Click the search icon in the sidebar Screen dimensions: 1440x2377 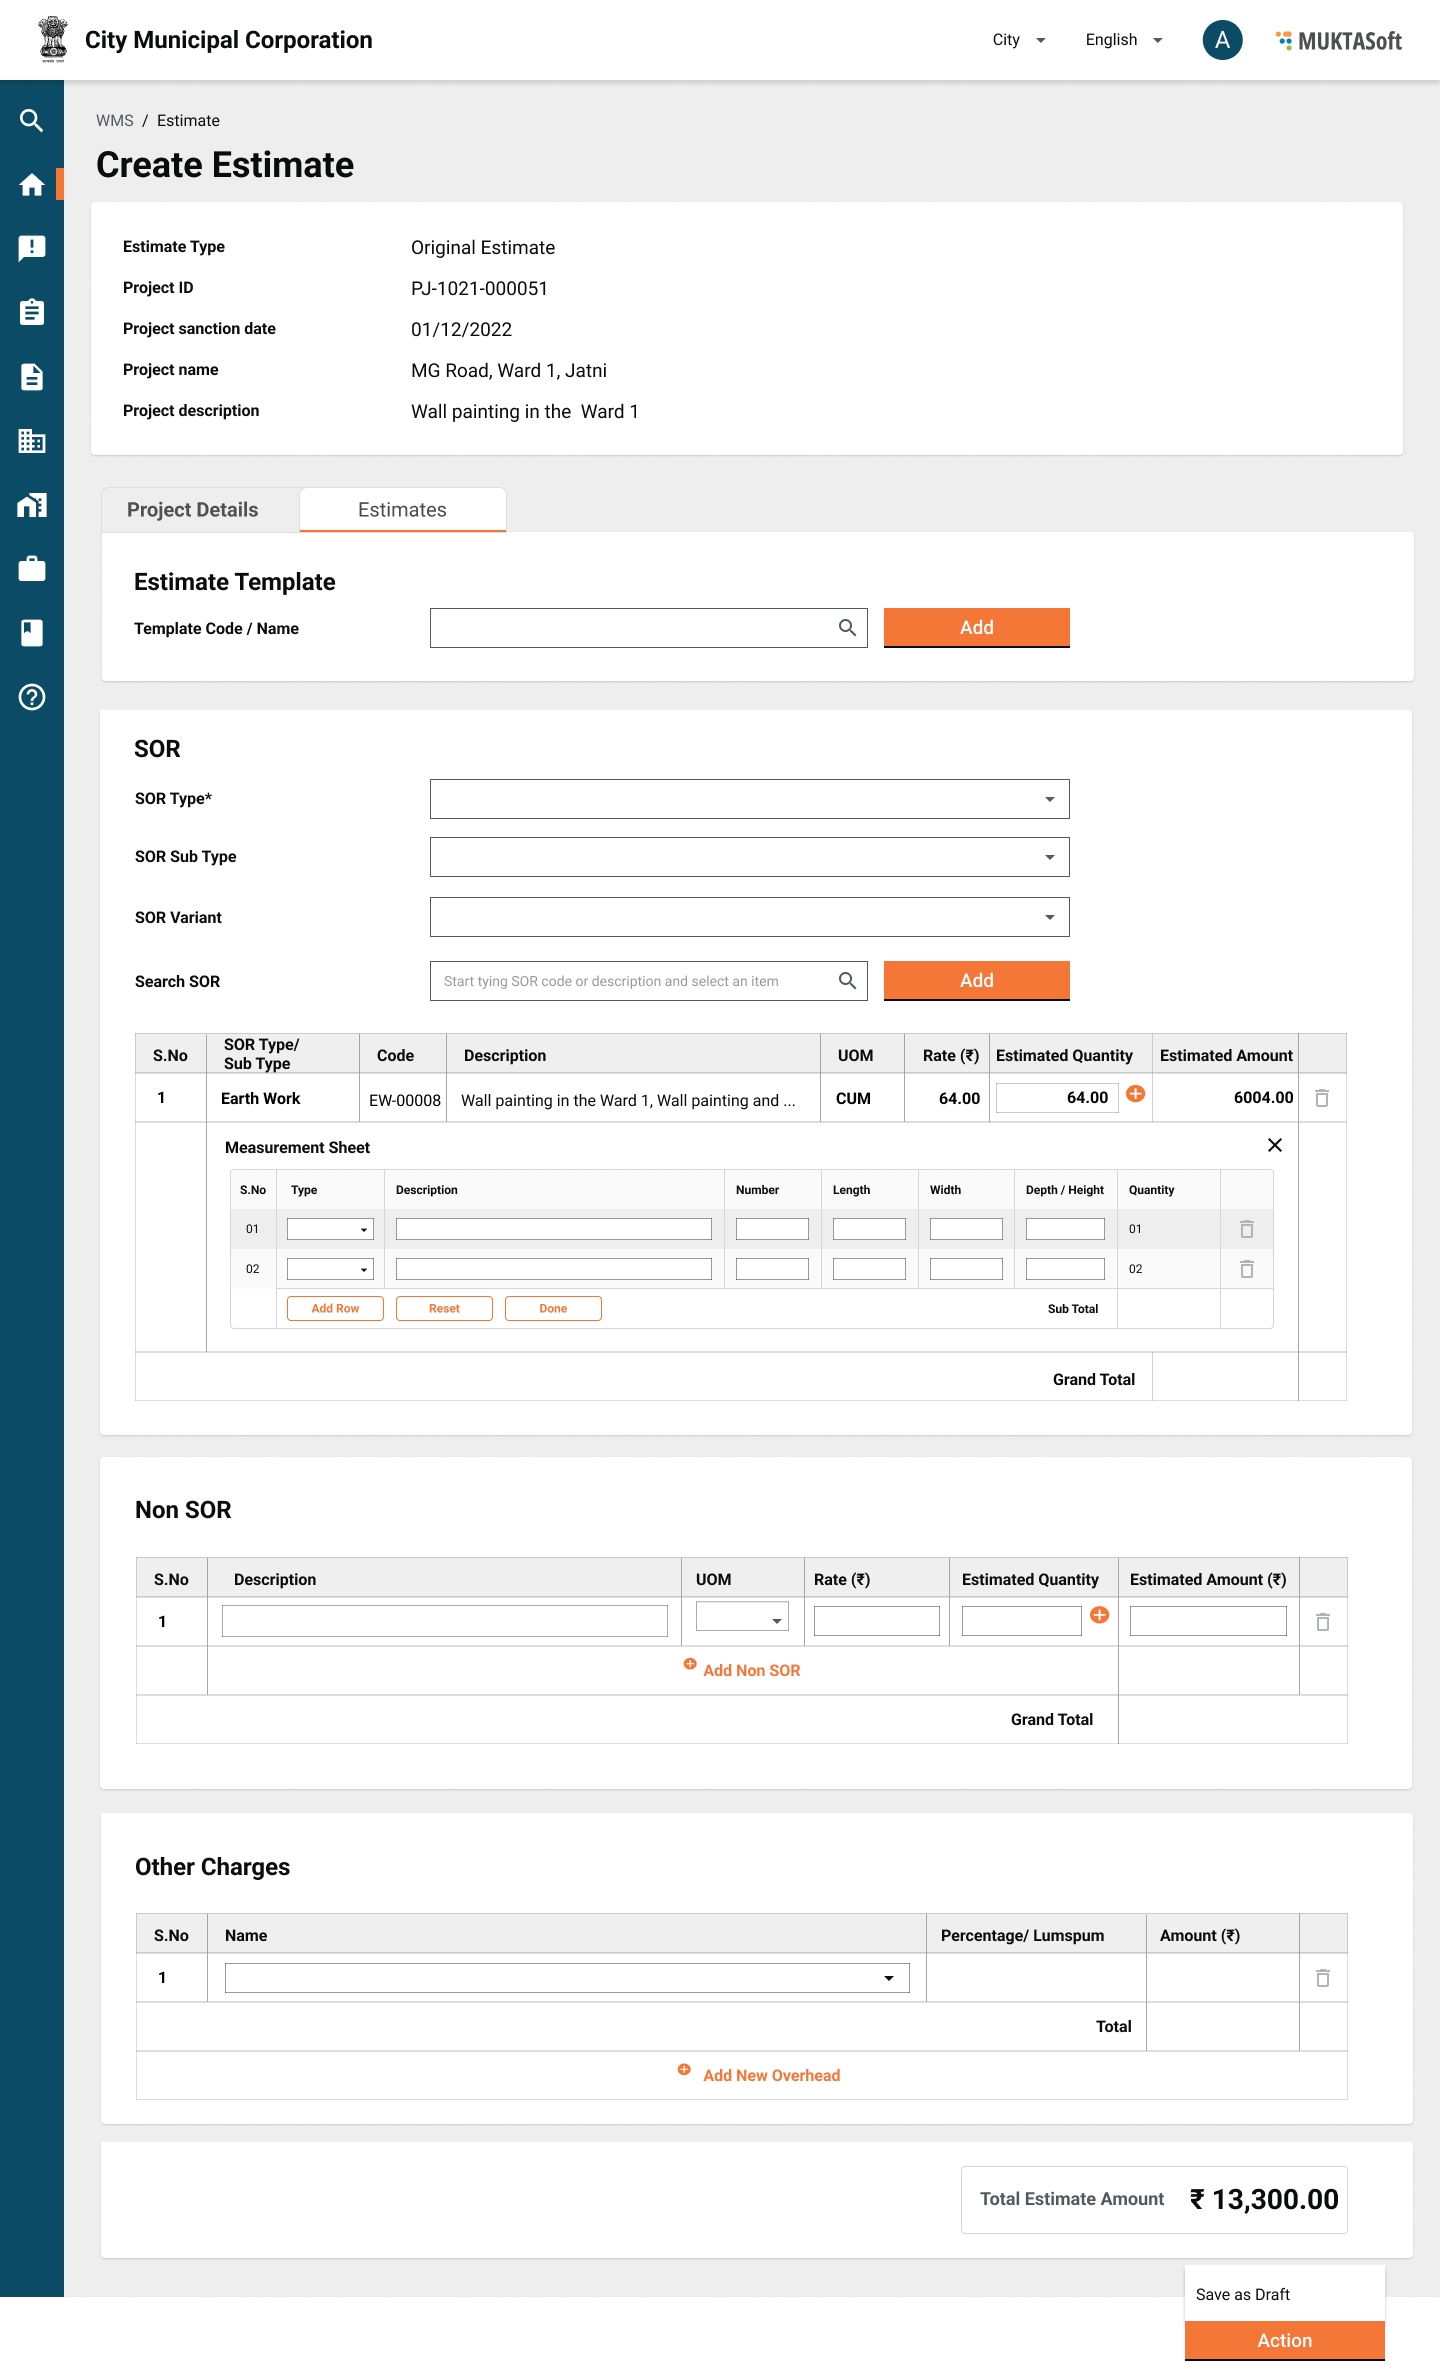click(x=31, y=121)
